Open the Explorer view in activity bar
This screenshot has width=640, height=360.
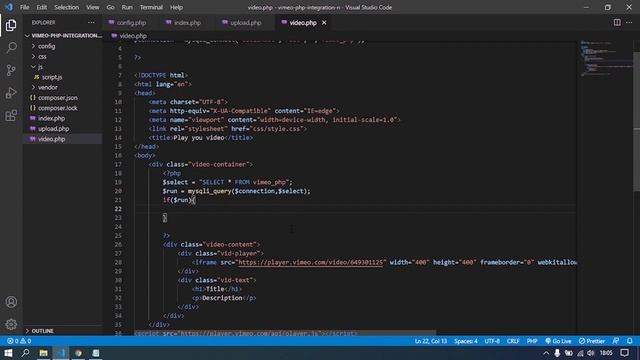pos(11,25)
